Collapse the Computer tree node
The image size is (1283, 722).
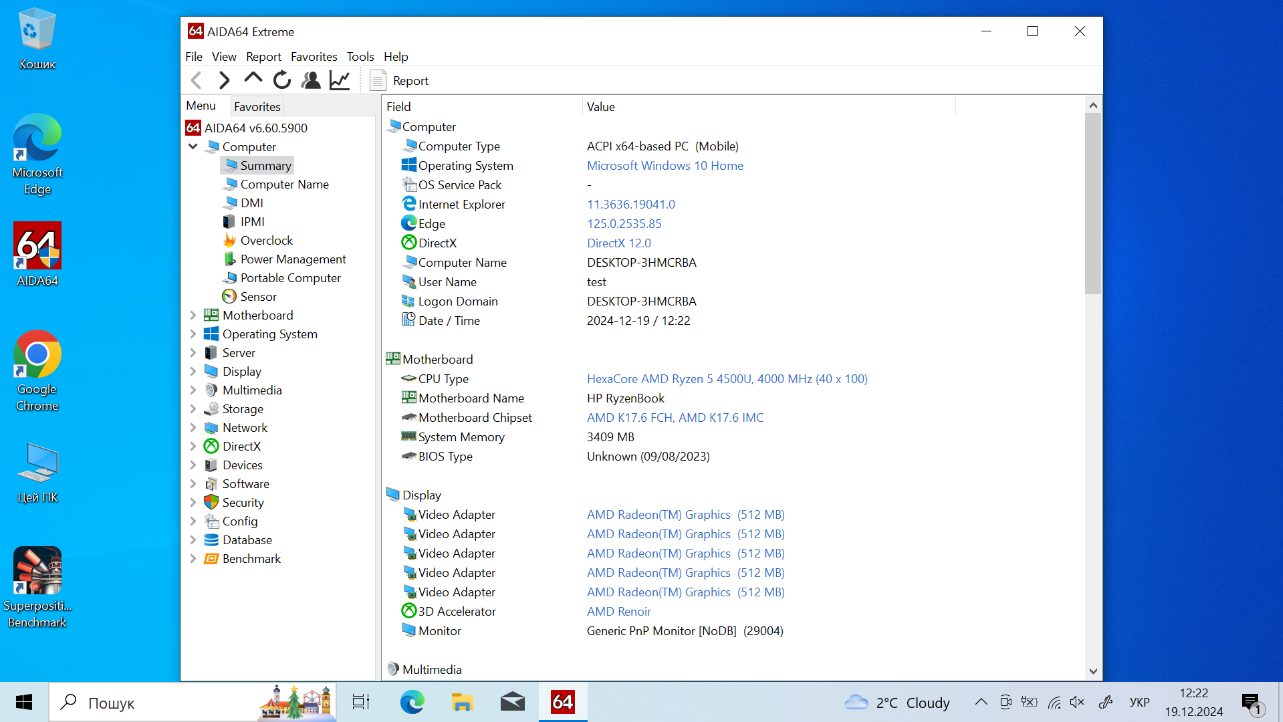[x=193, y=147]
